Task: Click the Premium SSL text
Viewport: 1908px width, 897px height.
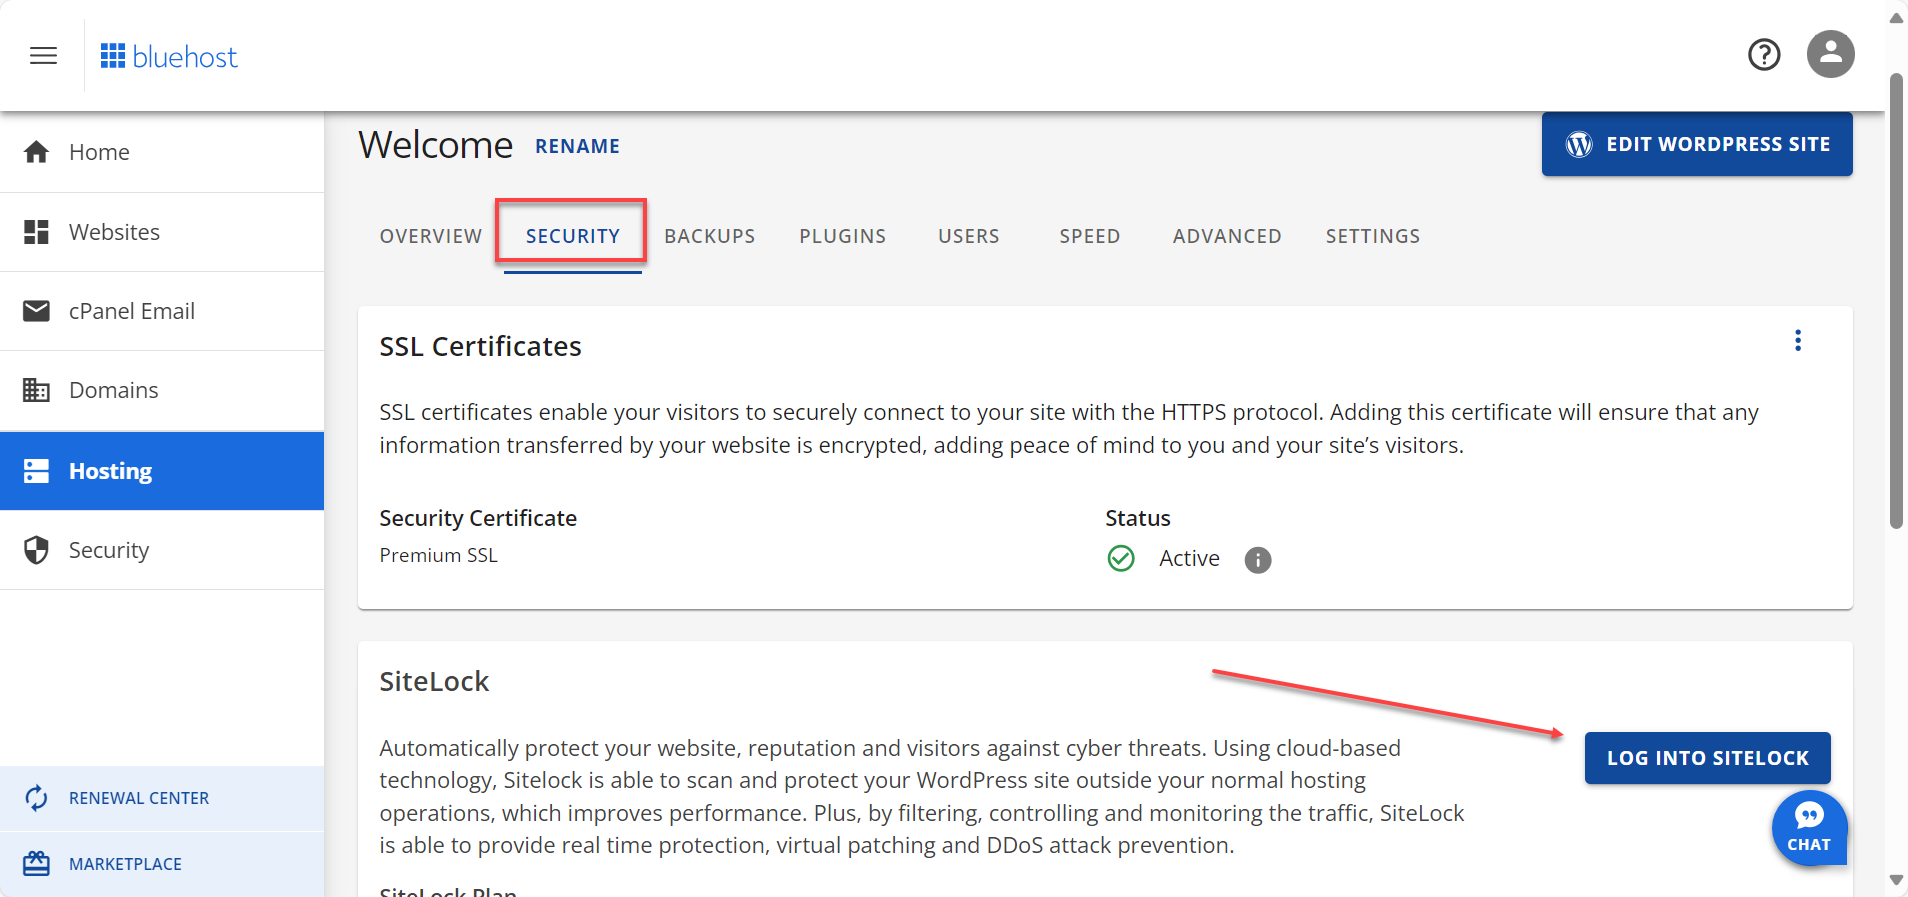Action: pyautogui.click(x=438, y=555)
